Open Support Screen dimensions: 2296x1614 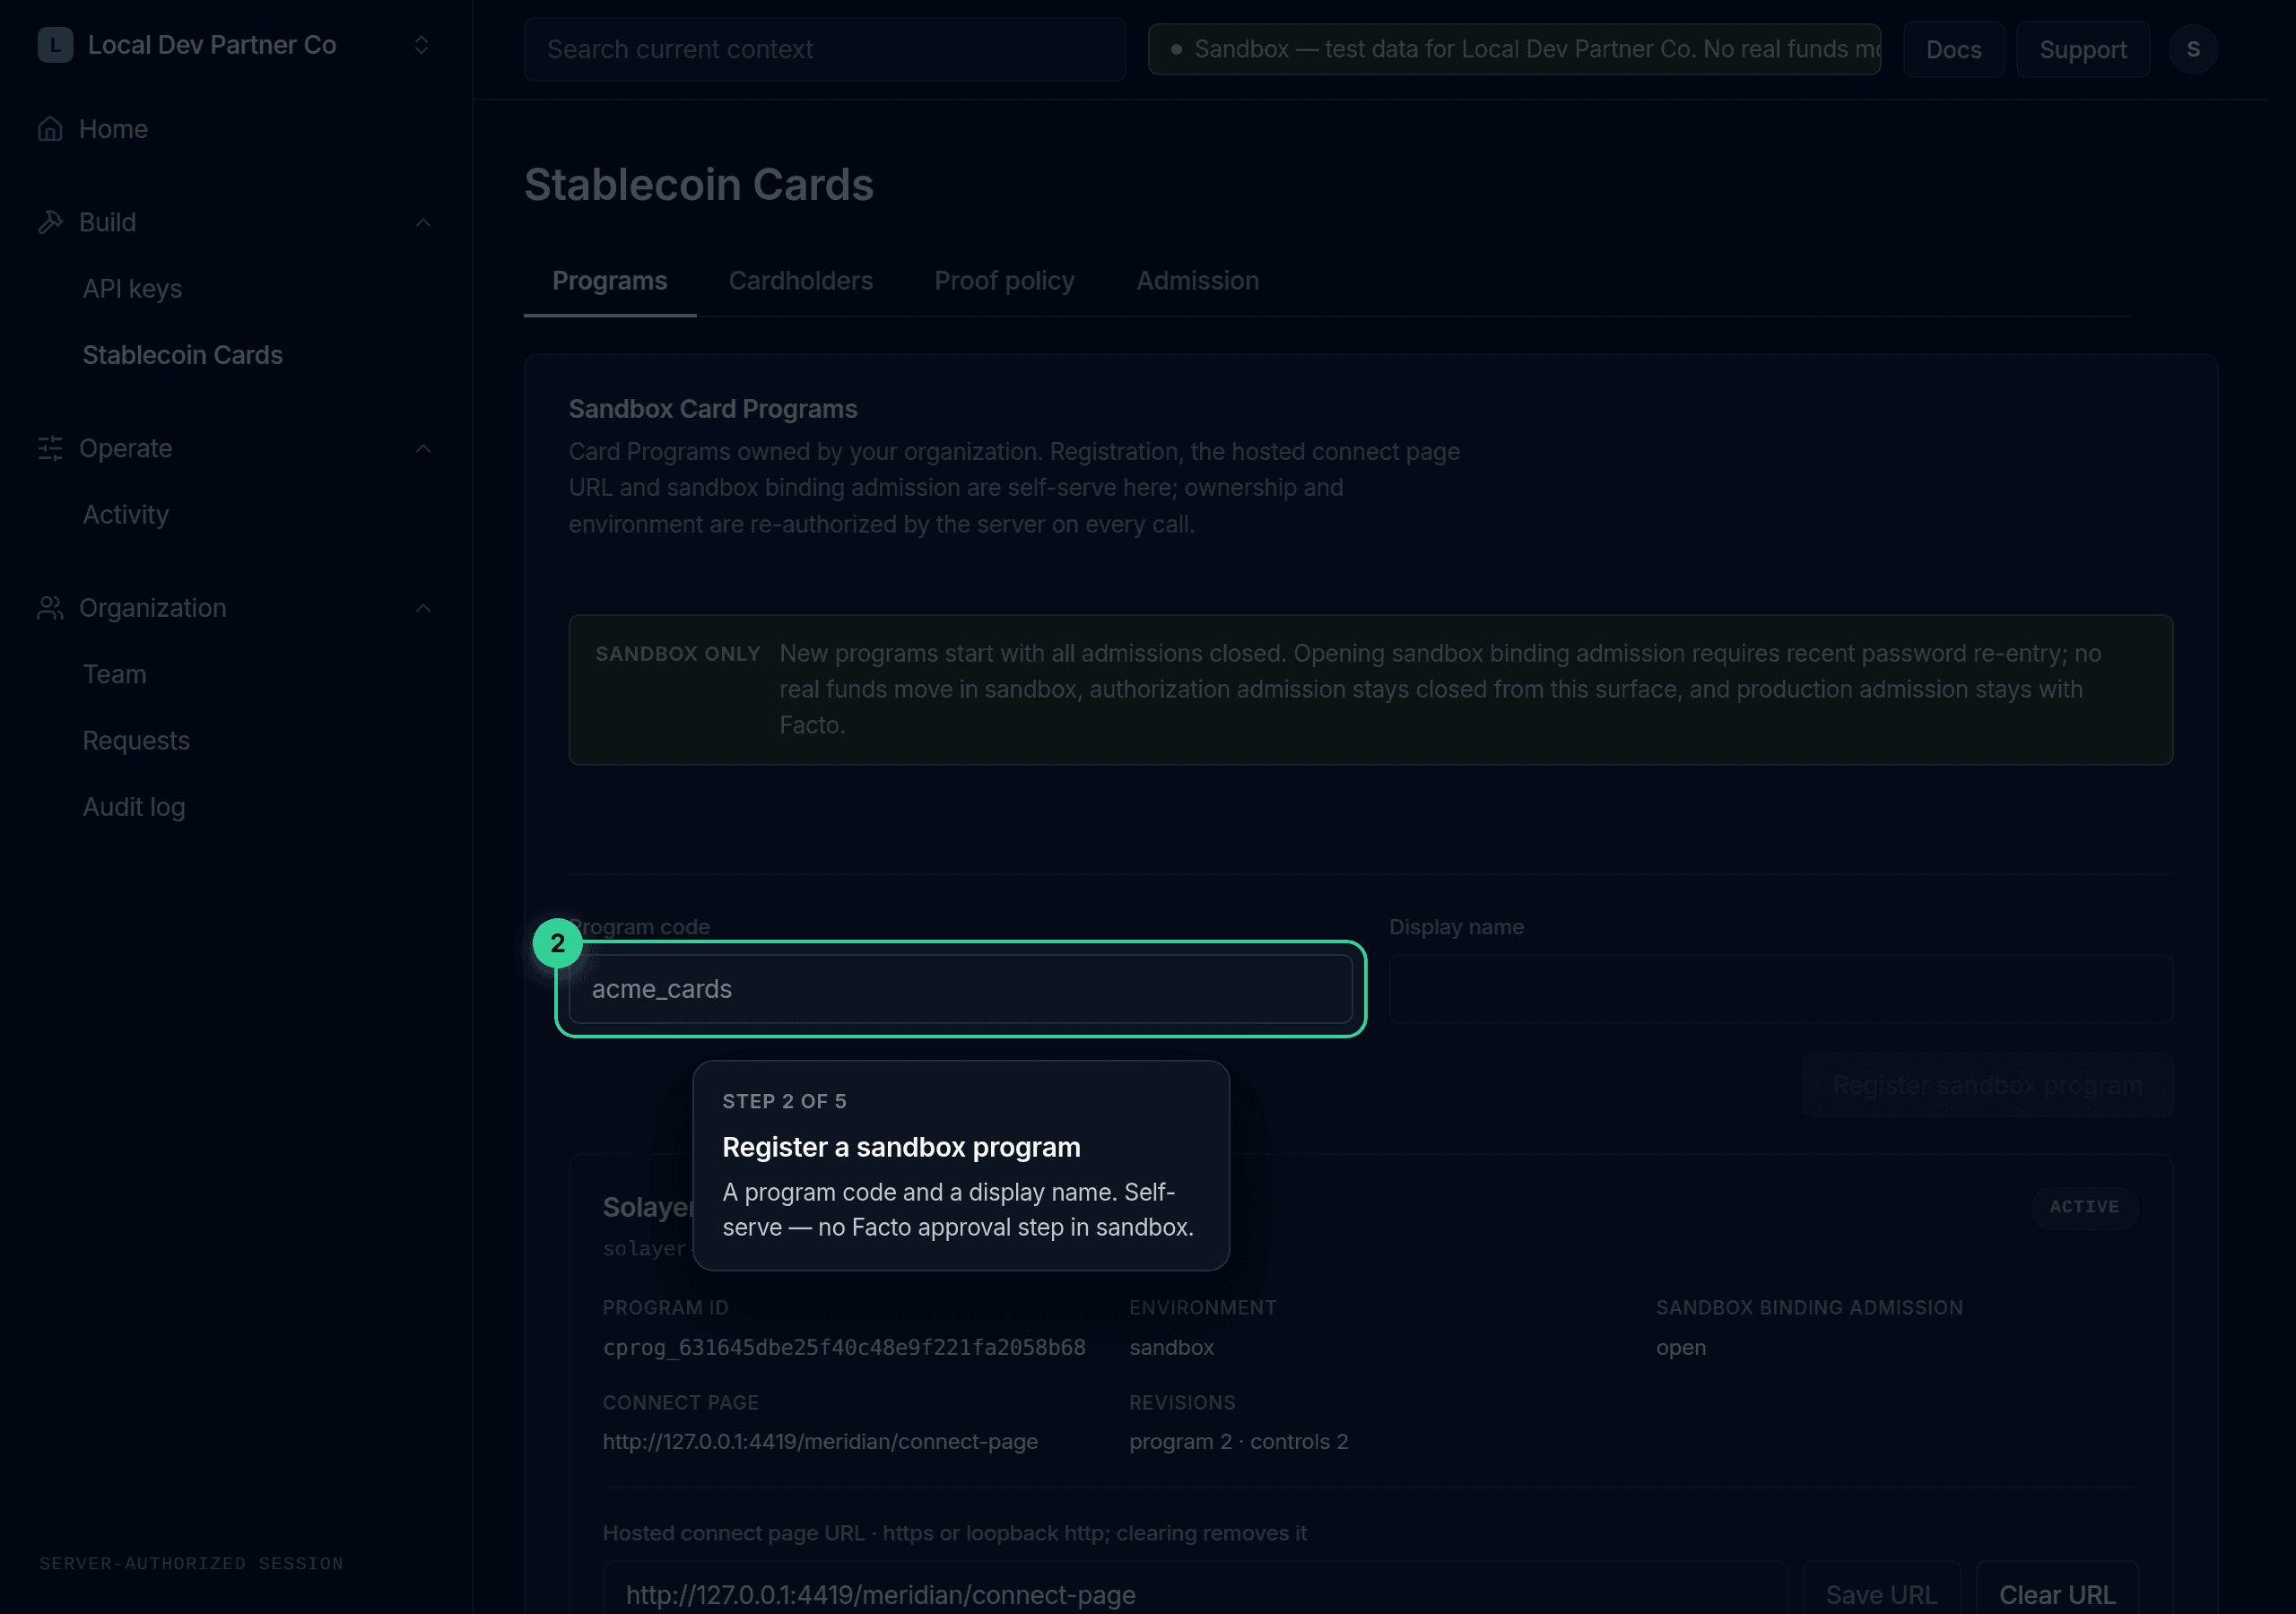coord(2082,49)
